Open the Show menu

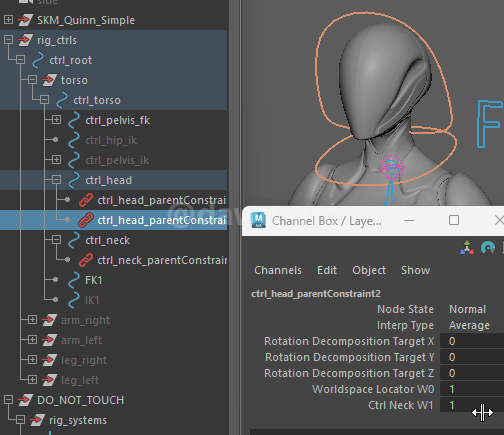coord(415,270)
